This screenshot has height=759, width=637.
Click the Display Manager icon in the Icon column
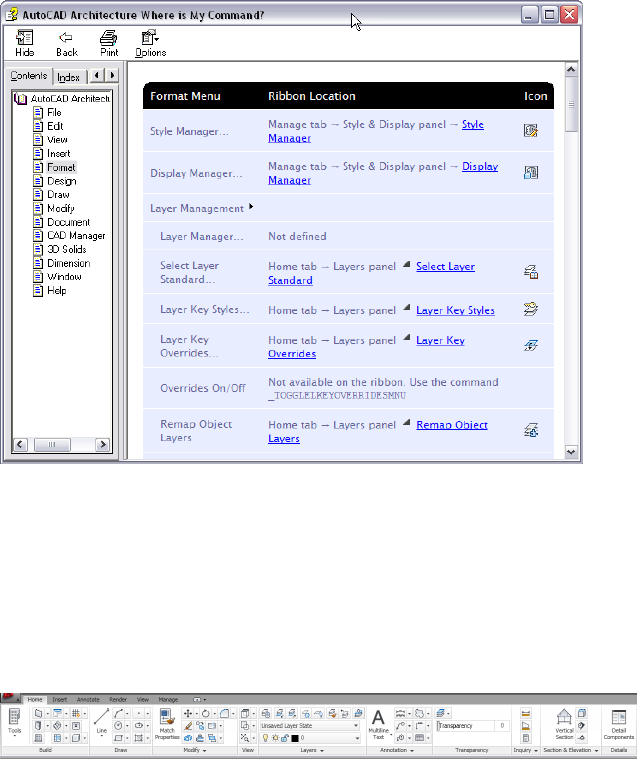pos(531,172)
